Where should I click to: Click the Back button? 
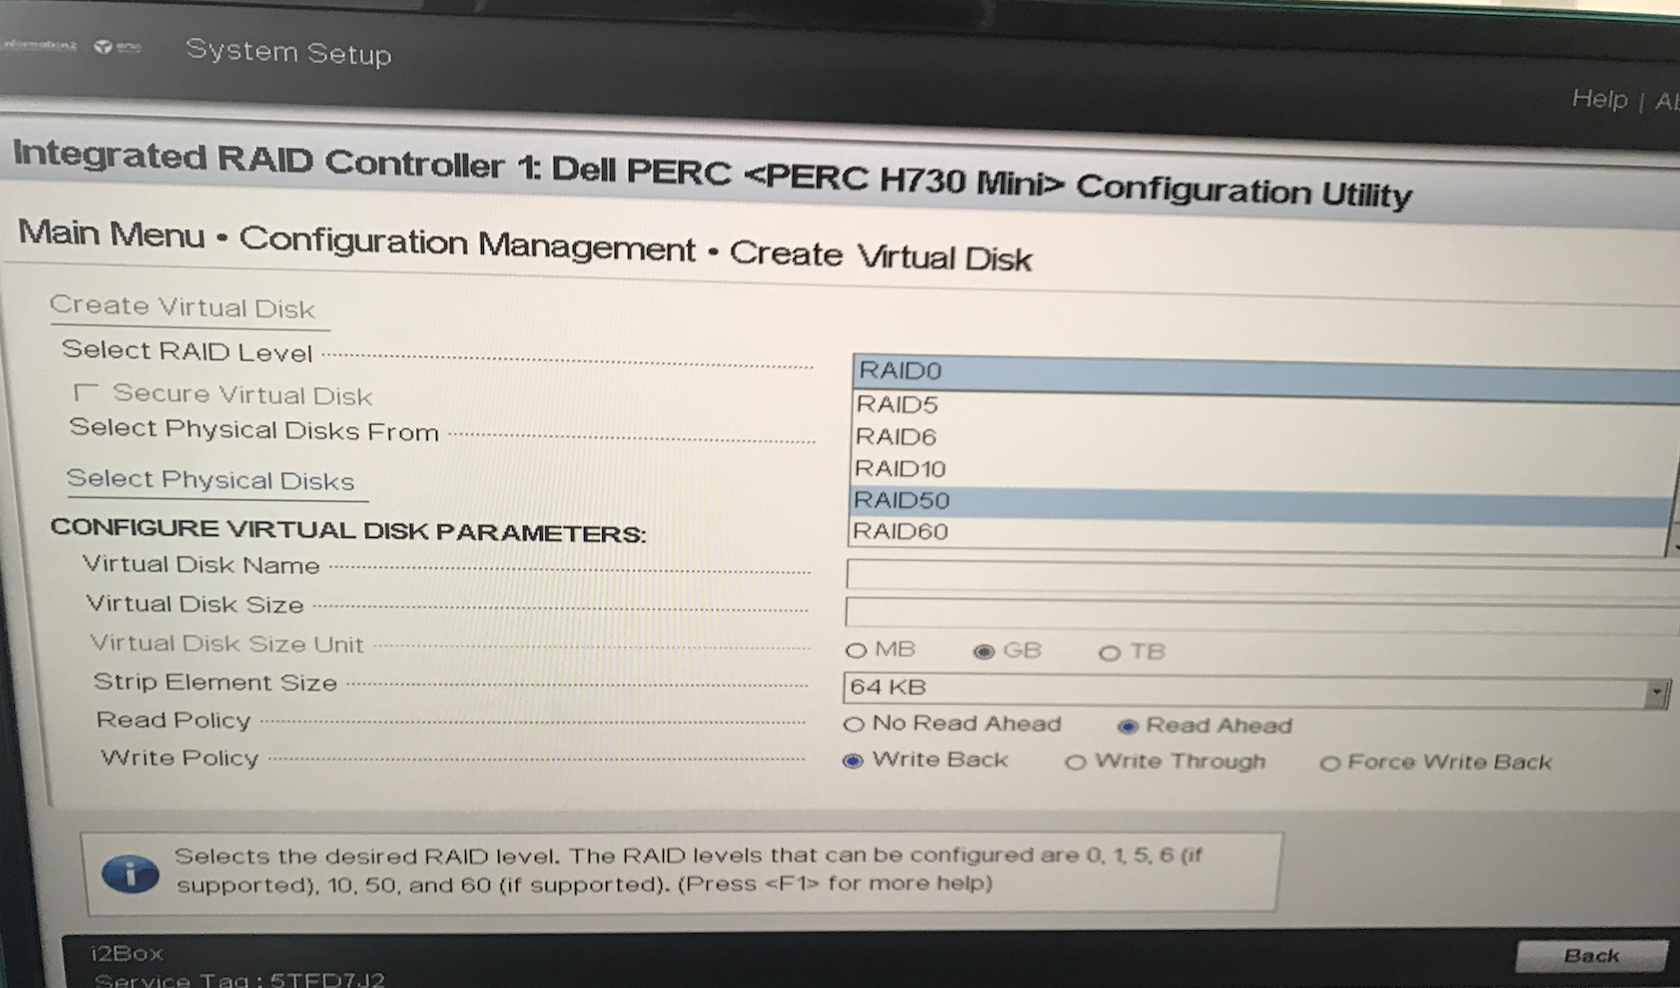[x=1591, y=956]
